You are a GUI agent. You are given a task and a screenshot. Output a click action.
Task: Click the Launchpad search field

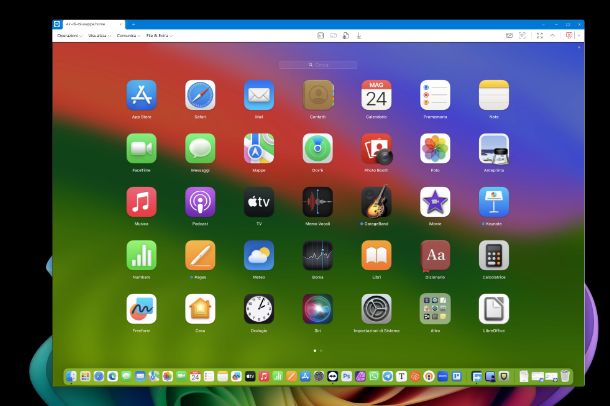[x=318, y=65]
